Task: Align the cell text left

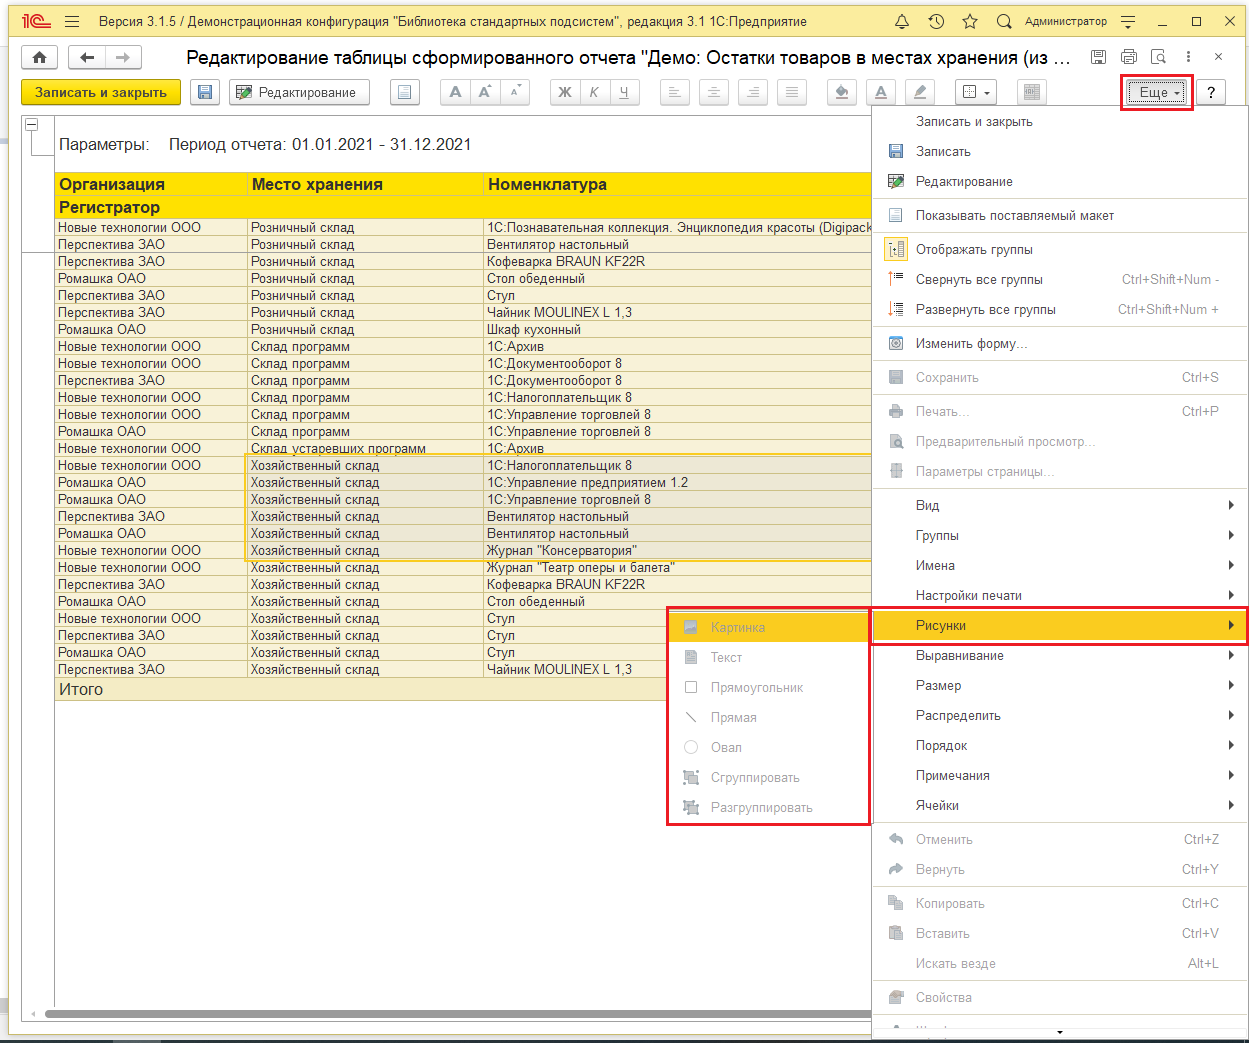Action: pyautogui.click(x=675, y=92)
